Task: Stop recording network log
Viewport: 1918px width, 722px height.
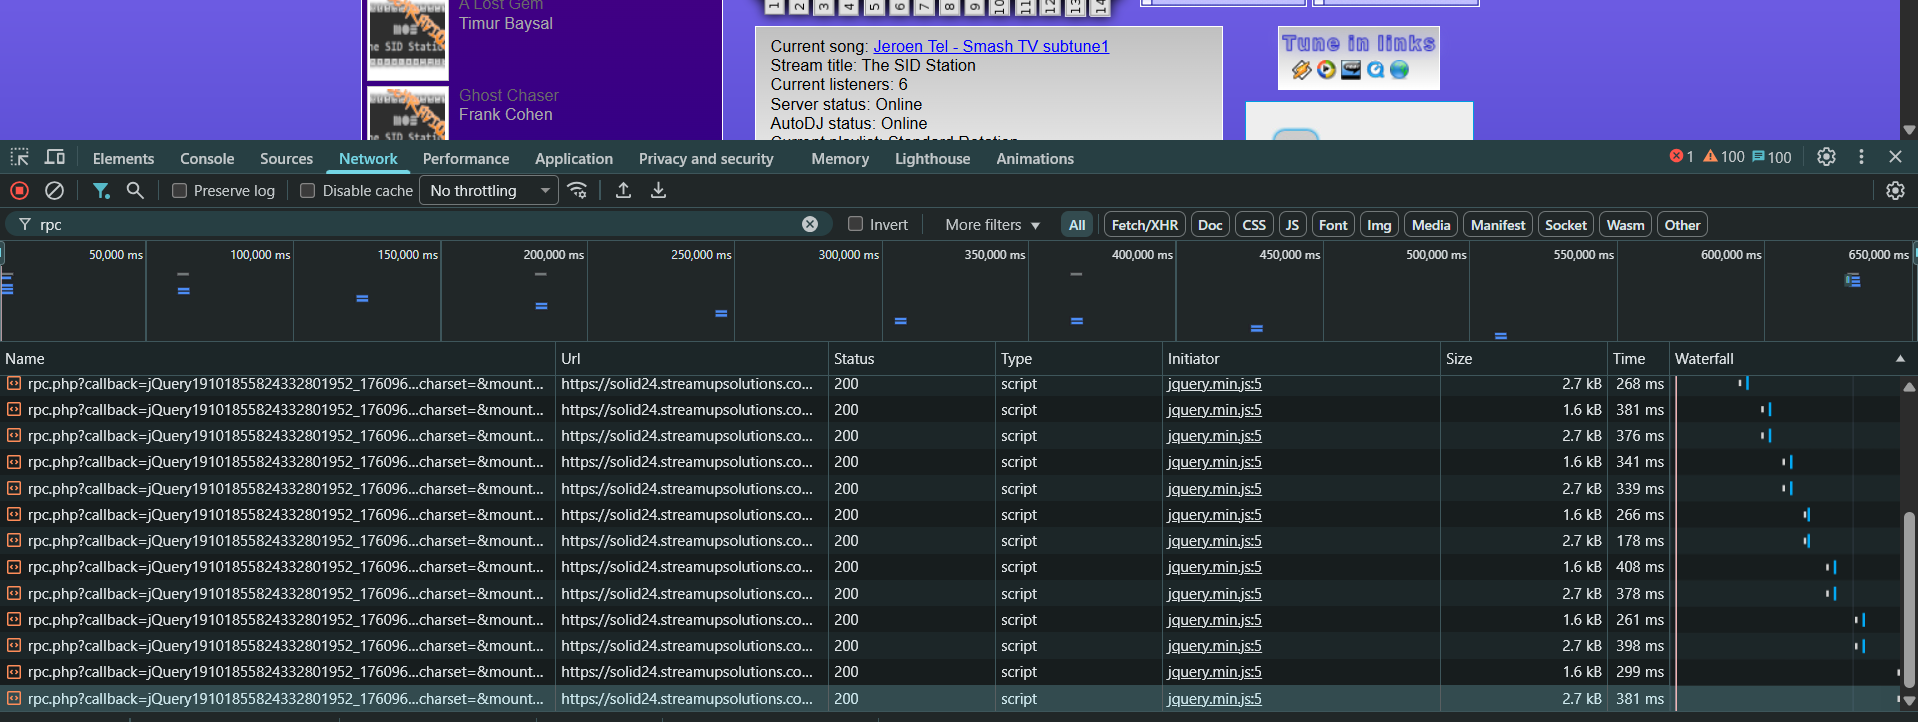Action: (x=20, y=190)
